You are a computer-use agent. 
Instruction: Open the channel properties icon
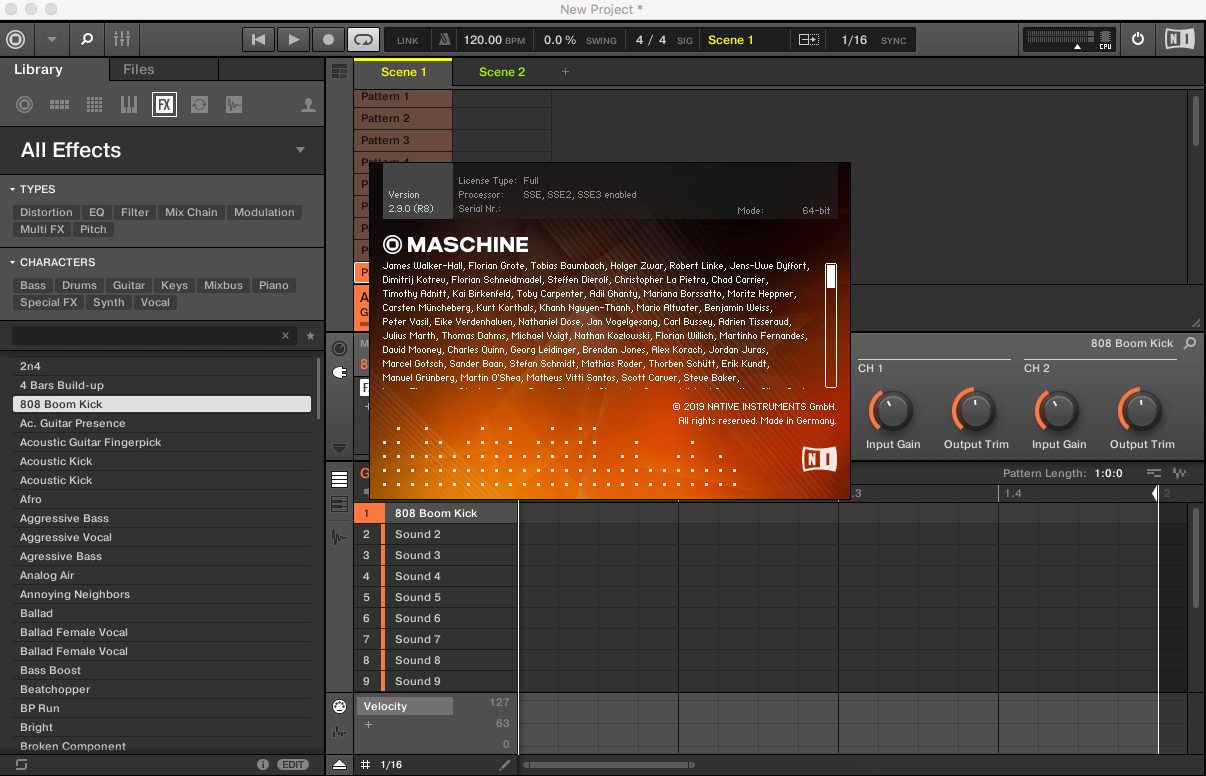pyautogui.click(x=339, y=348)
